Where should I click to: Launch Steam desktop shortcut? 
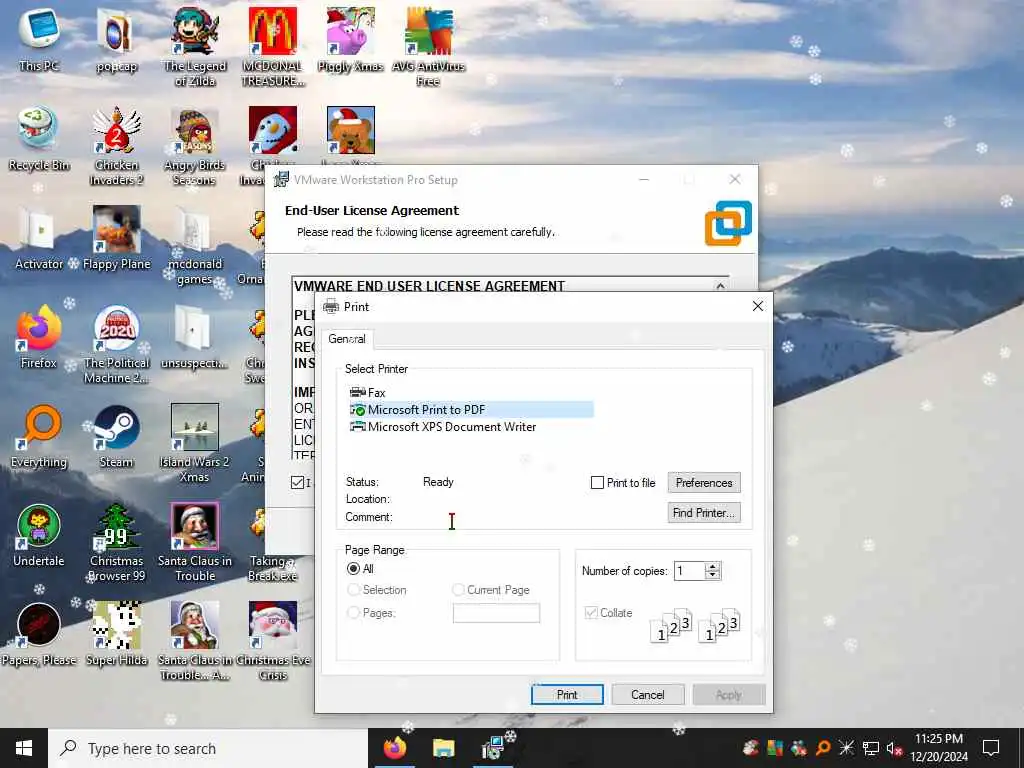(x=116, y=436)
